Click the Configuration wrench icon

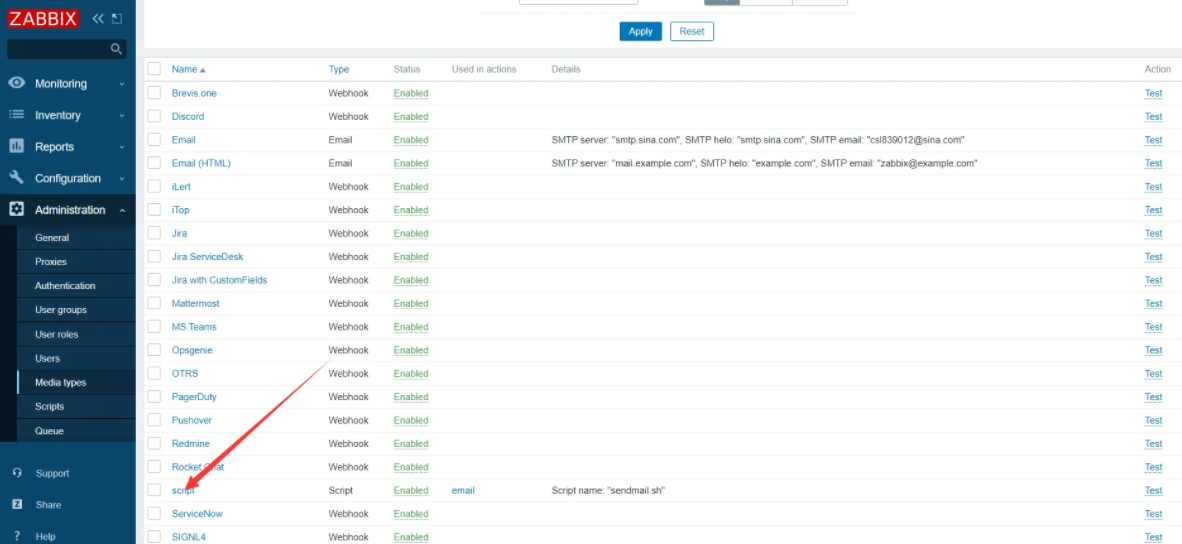(17, 178)
